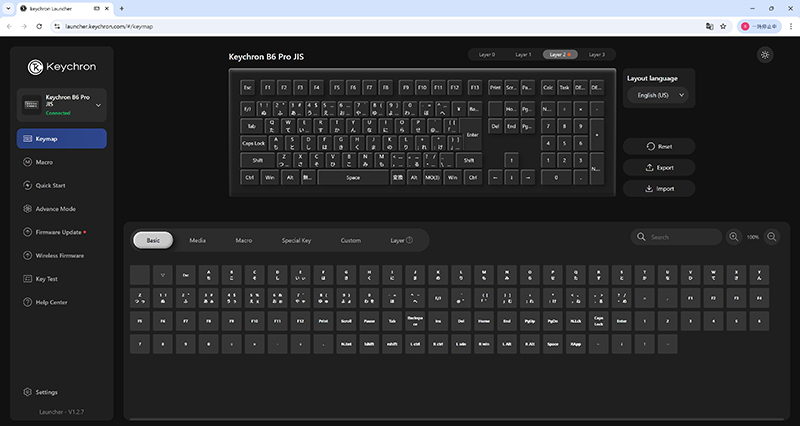
Task: Select the Space key on keyboard layout
Action: 353,178
